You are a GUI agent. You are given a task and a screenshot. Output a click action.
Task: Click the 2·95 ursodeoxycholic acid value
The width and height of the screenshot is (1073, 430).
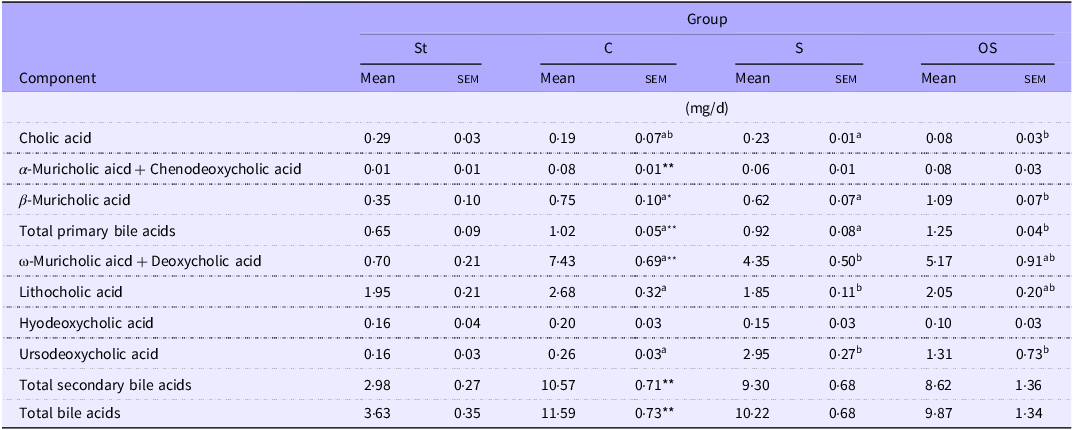coord(750,353)
